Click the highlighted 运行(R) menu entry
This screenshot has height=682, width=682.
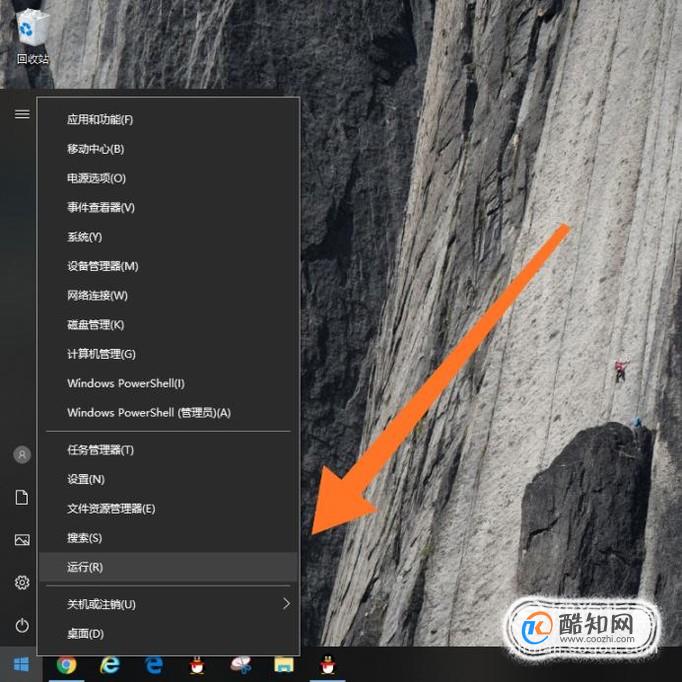pyautogui.click(x=169, y=567)
